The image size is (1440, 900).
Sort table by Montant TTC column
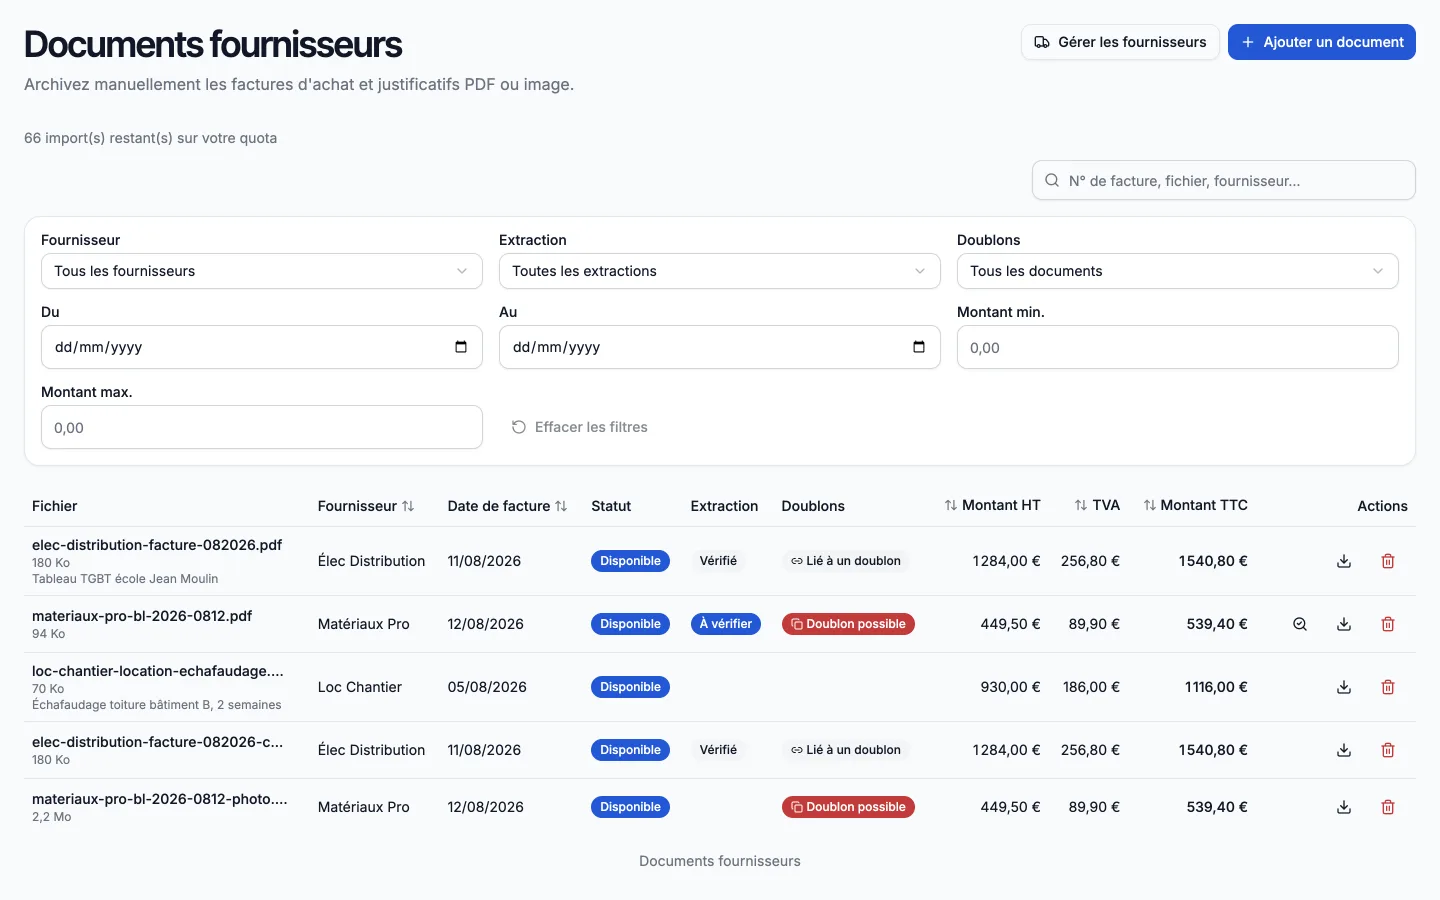pyautogui.click(x=1196, y=505)
